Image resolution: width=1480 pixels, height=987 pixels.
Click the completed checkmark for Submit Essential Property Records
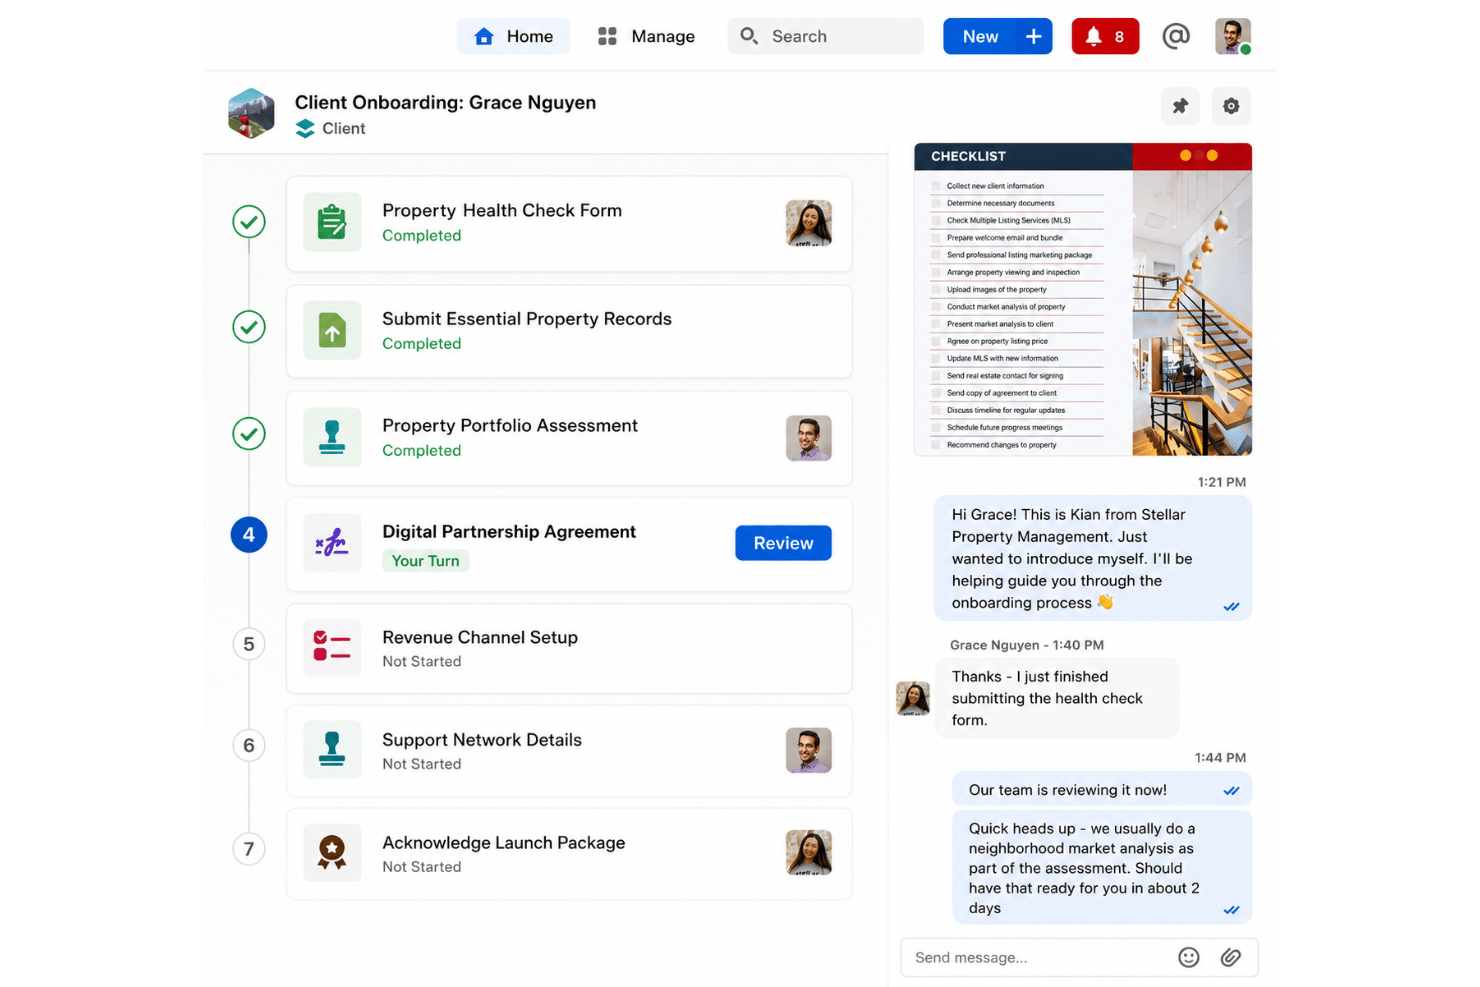coord(249,327)
